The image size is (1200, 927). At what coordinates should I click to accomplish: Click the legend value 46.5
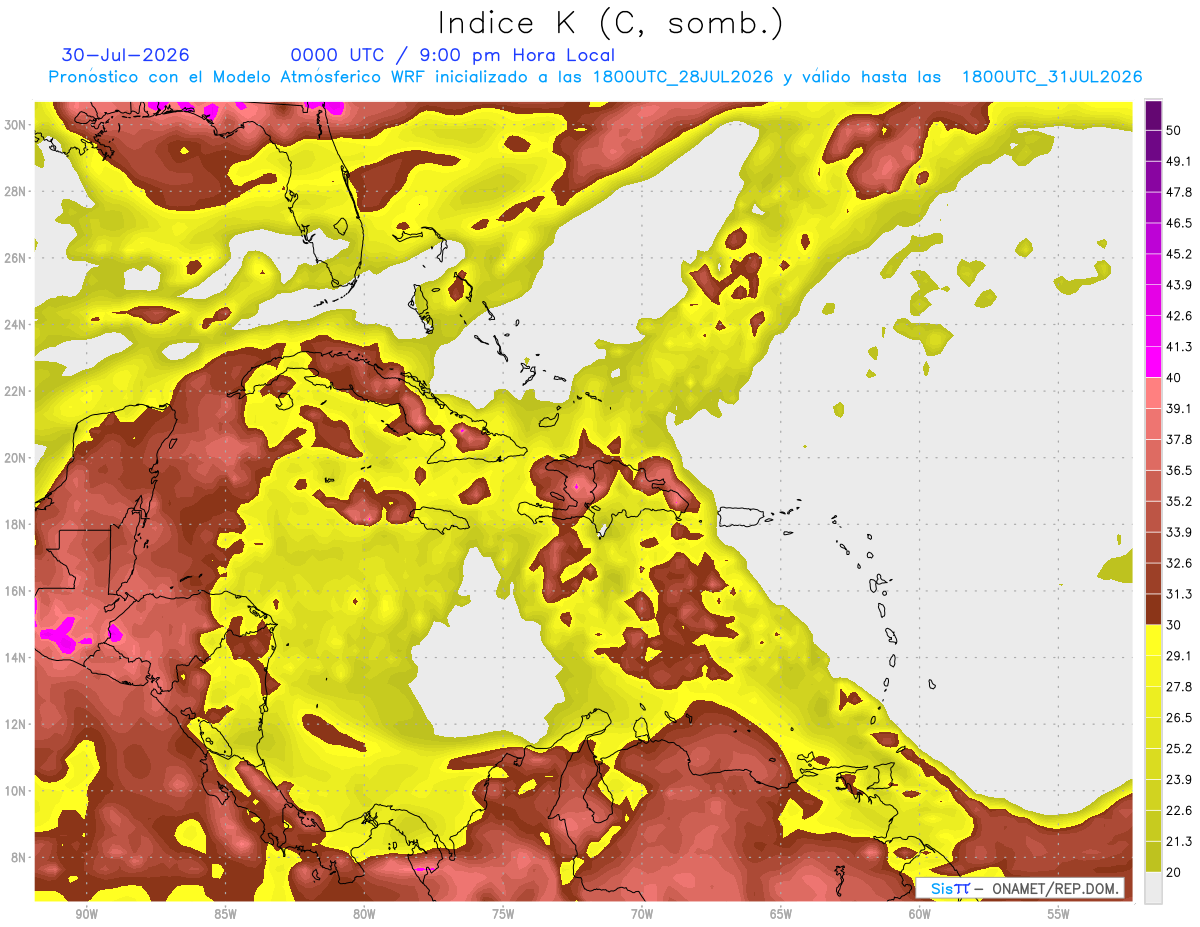tap(1179, 223)
